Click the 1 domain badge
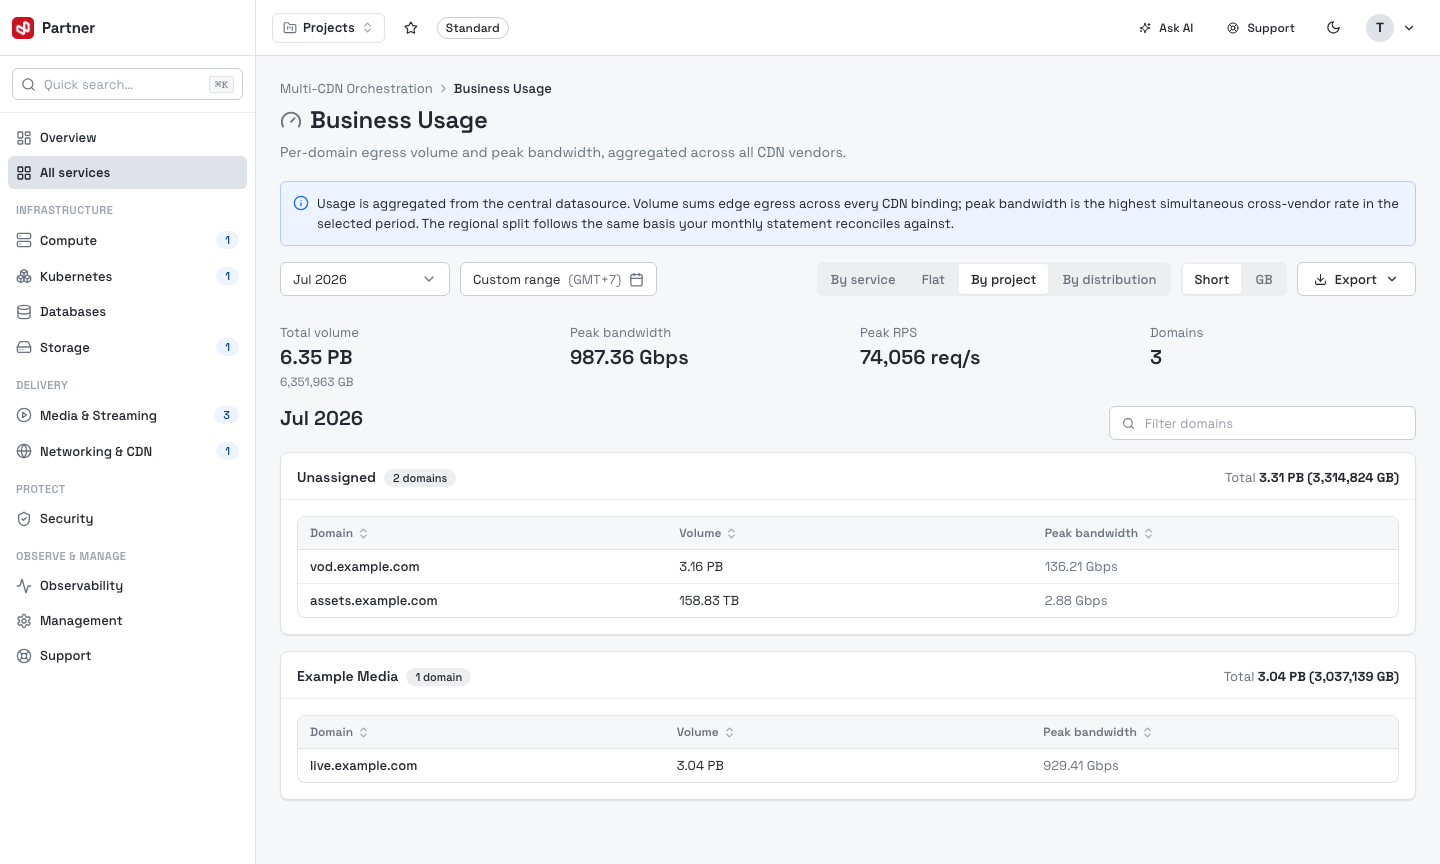This screenshot has height=864, width=1440. click(x=439, y=677)
